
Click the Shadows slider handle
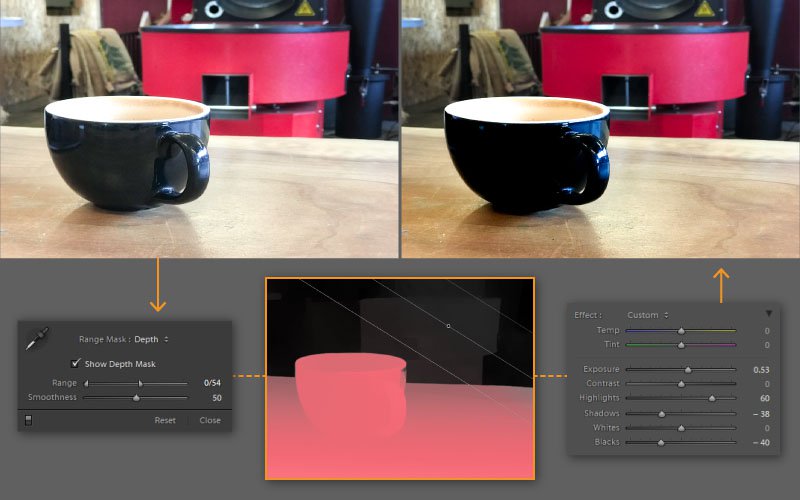tap(662, 414)
